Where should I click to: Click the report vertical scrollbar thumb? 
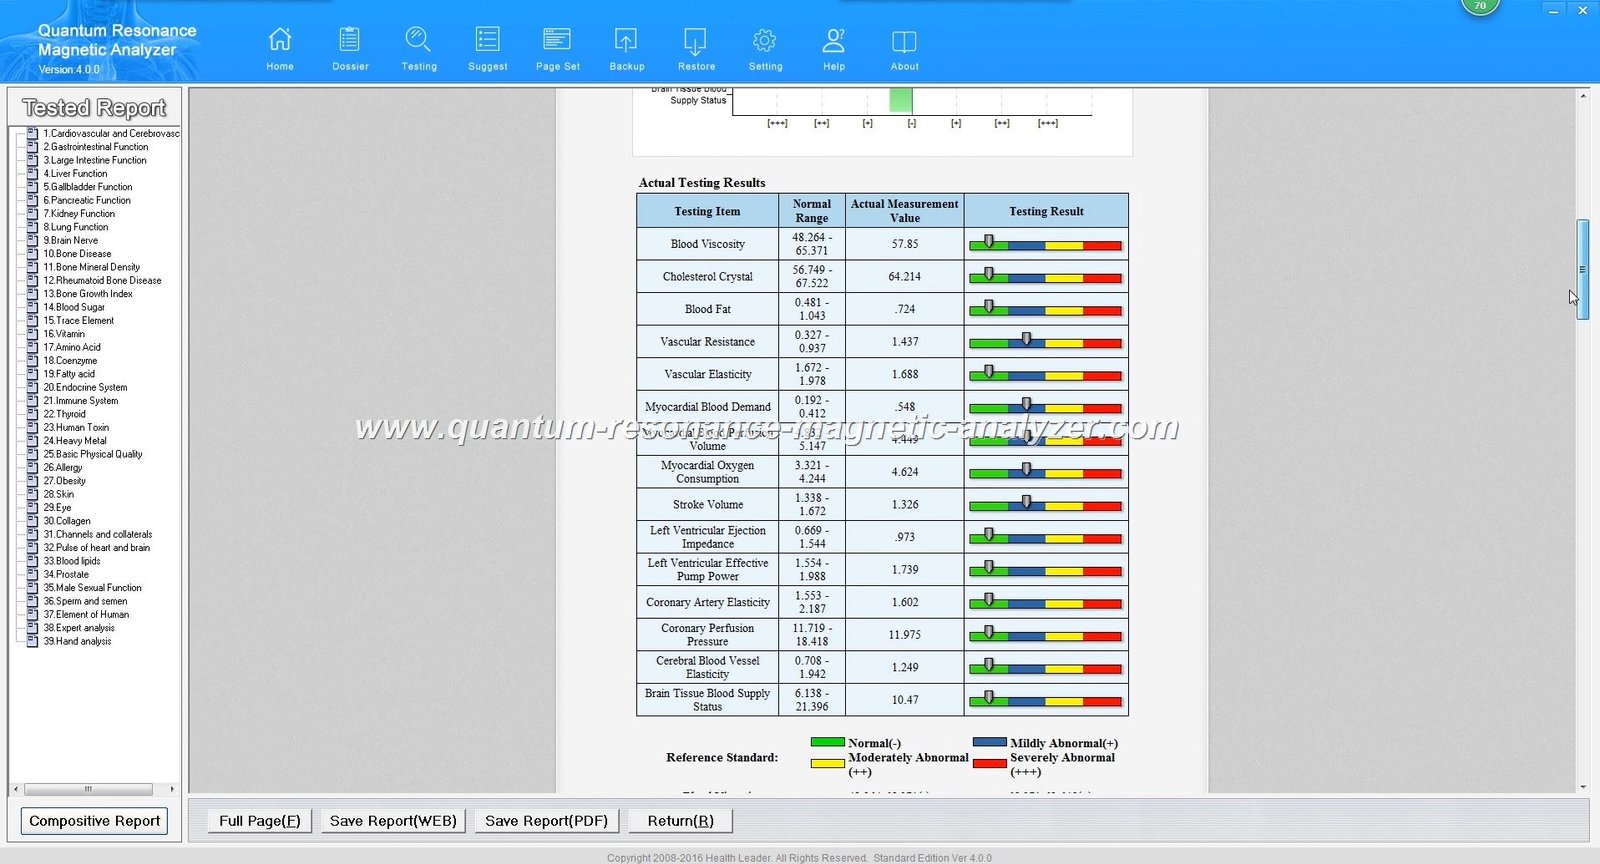(x=1583, y=269)
